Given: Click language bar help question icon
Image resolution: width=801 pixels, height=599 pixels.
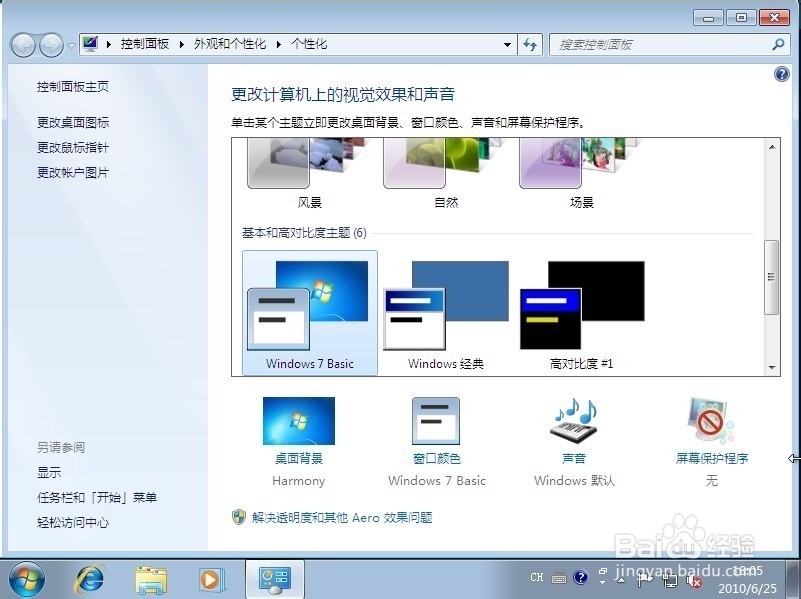Looking at the screenshot, I should (580, 578).
